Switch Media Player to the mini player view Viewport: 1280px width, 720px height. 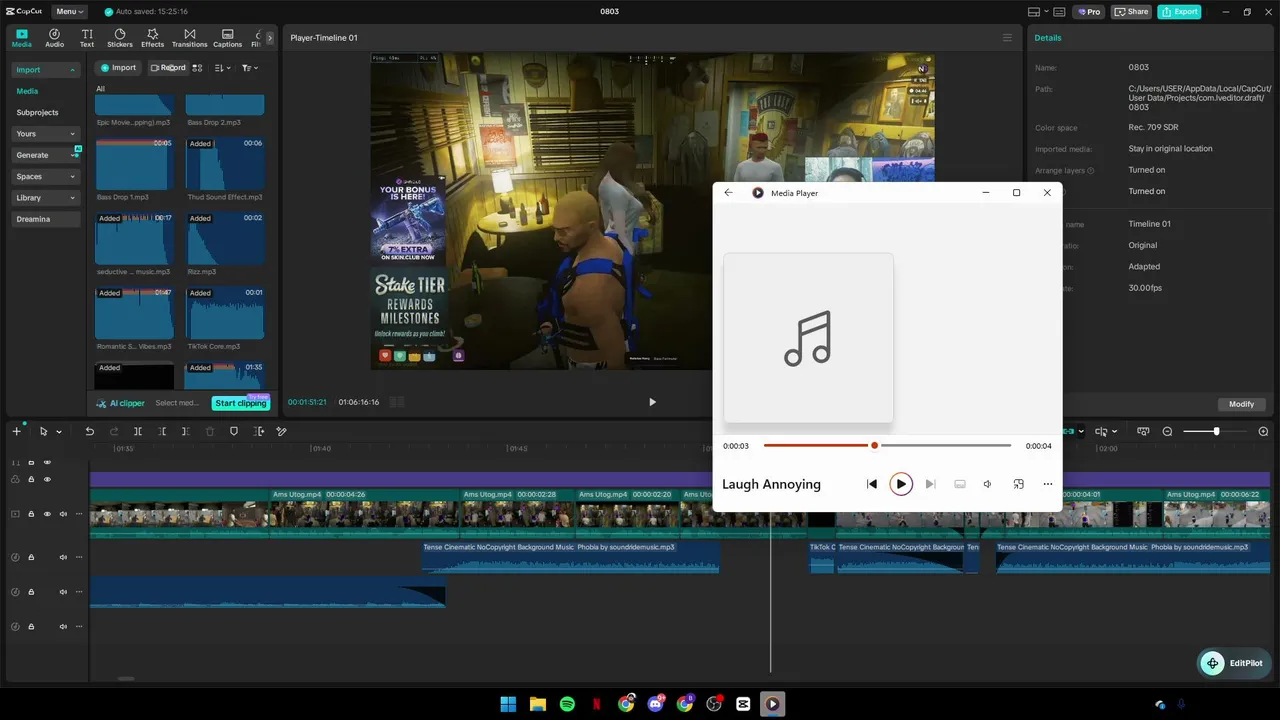1018,484
